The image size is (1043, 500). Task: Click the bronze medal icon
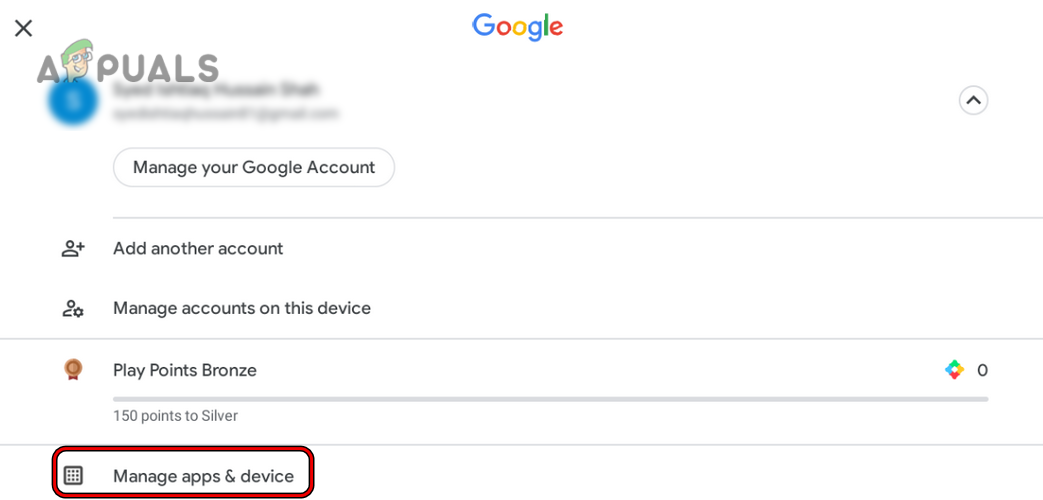[x=73, y=370]
